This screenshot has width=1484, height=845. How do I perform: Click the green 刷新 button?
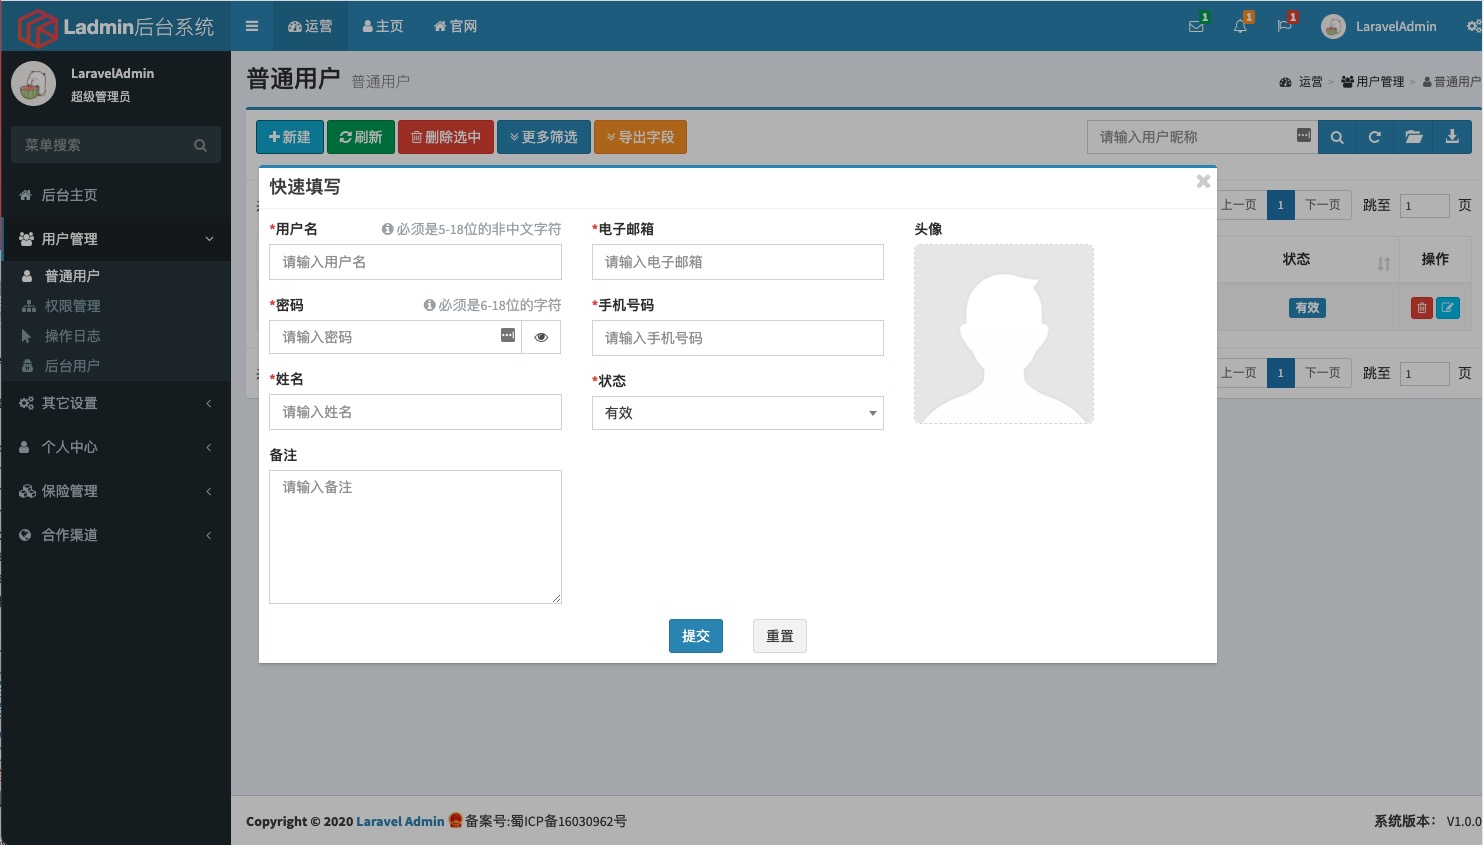[x=361, y=137]
